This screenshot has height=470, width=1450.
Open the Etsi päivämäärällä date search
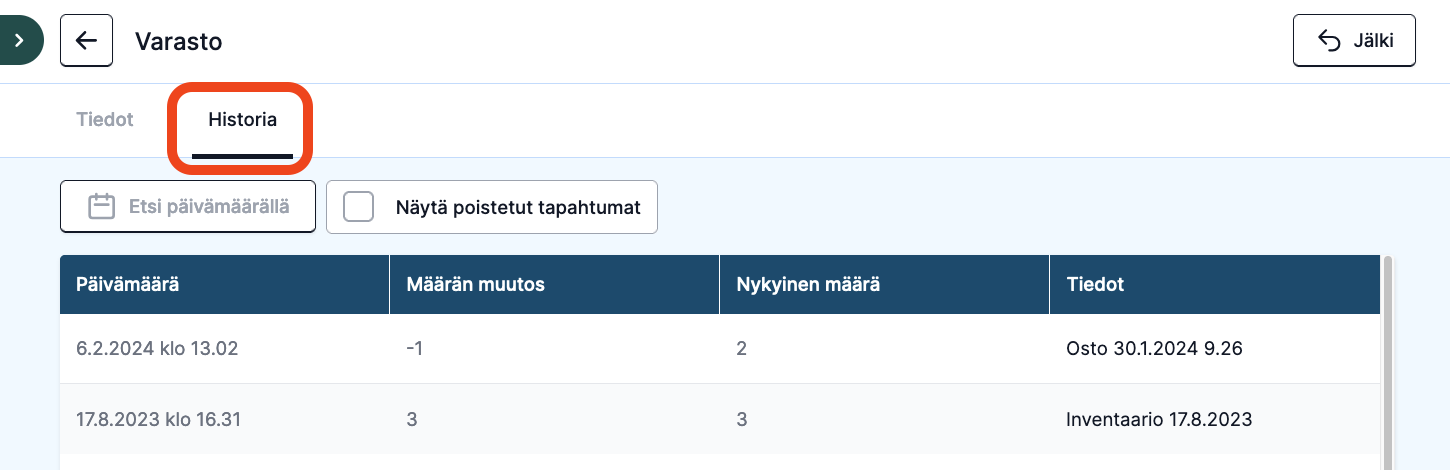tap(188, 207)
